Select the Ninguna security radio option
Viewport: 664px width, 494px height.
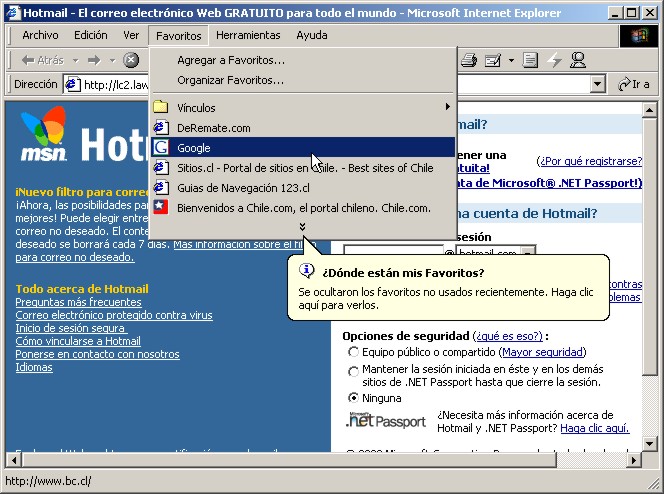click(353, 398)
